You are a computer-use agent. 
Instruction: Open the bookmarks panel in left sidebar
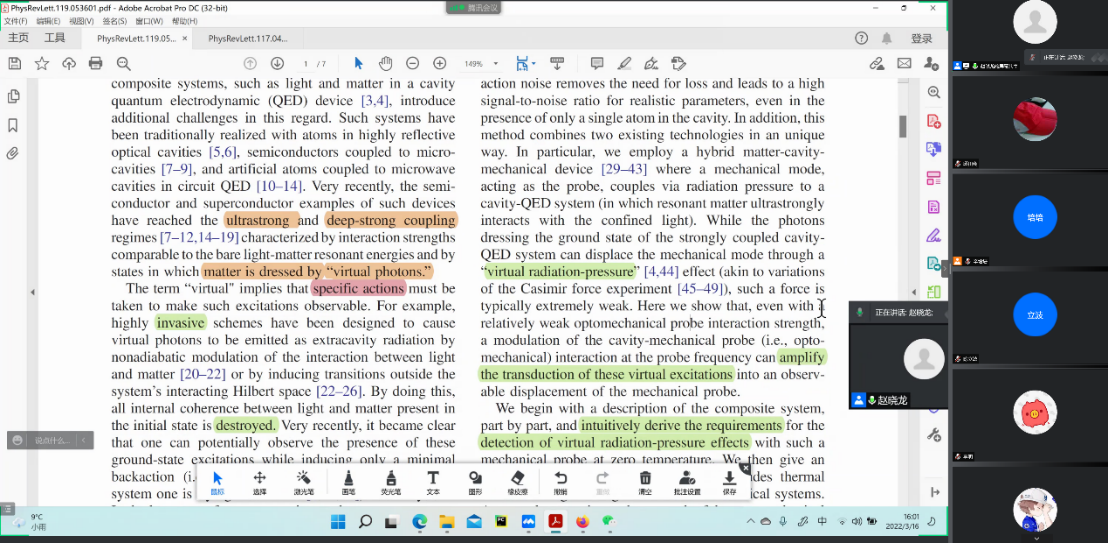click(13, 125)
